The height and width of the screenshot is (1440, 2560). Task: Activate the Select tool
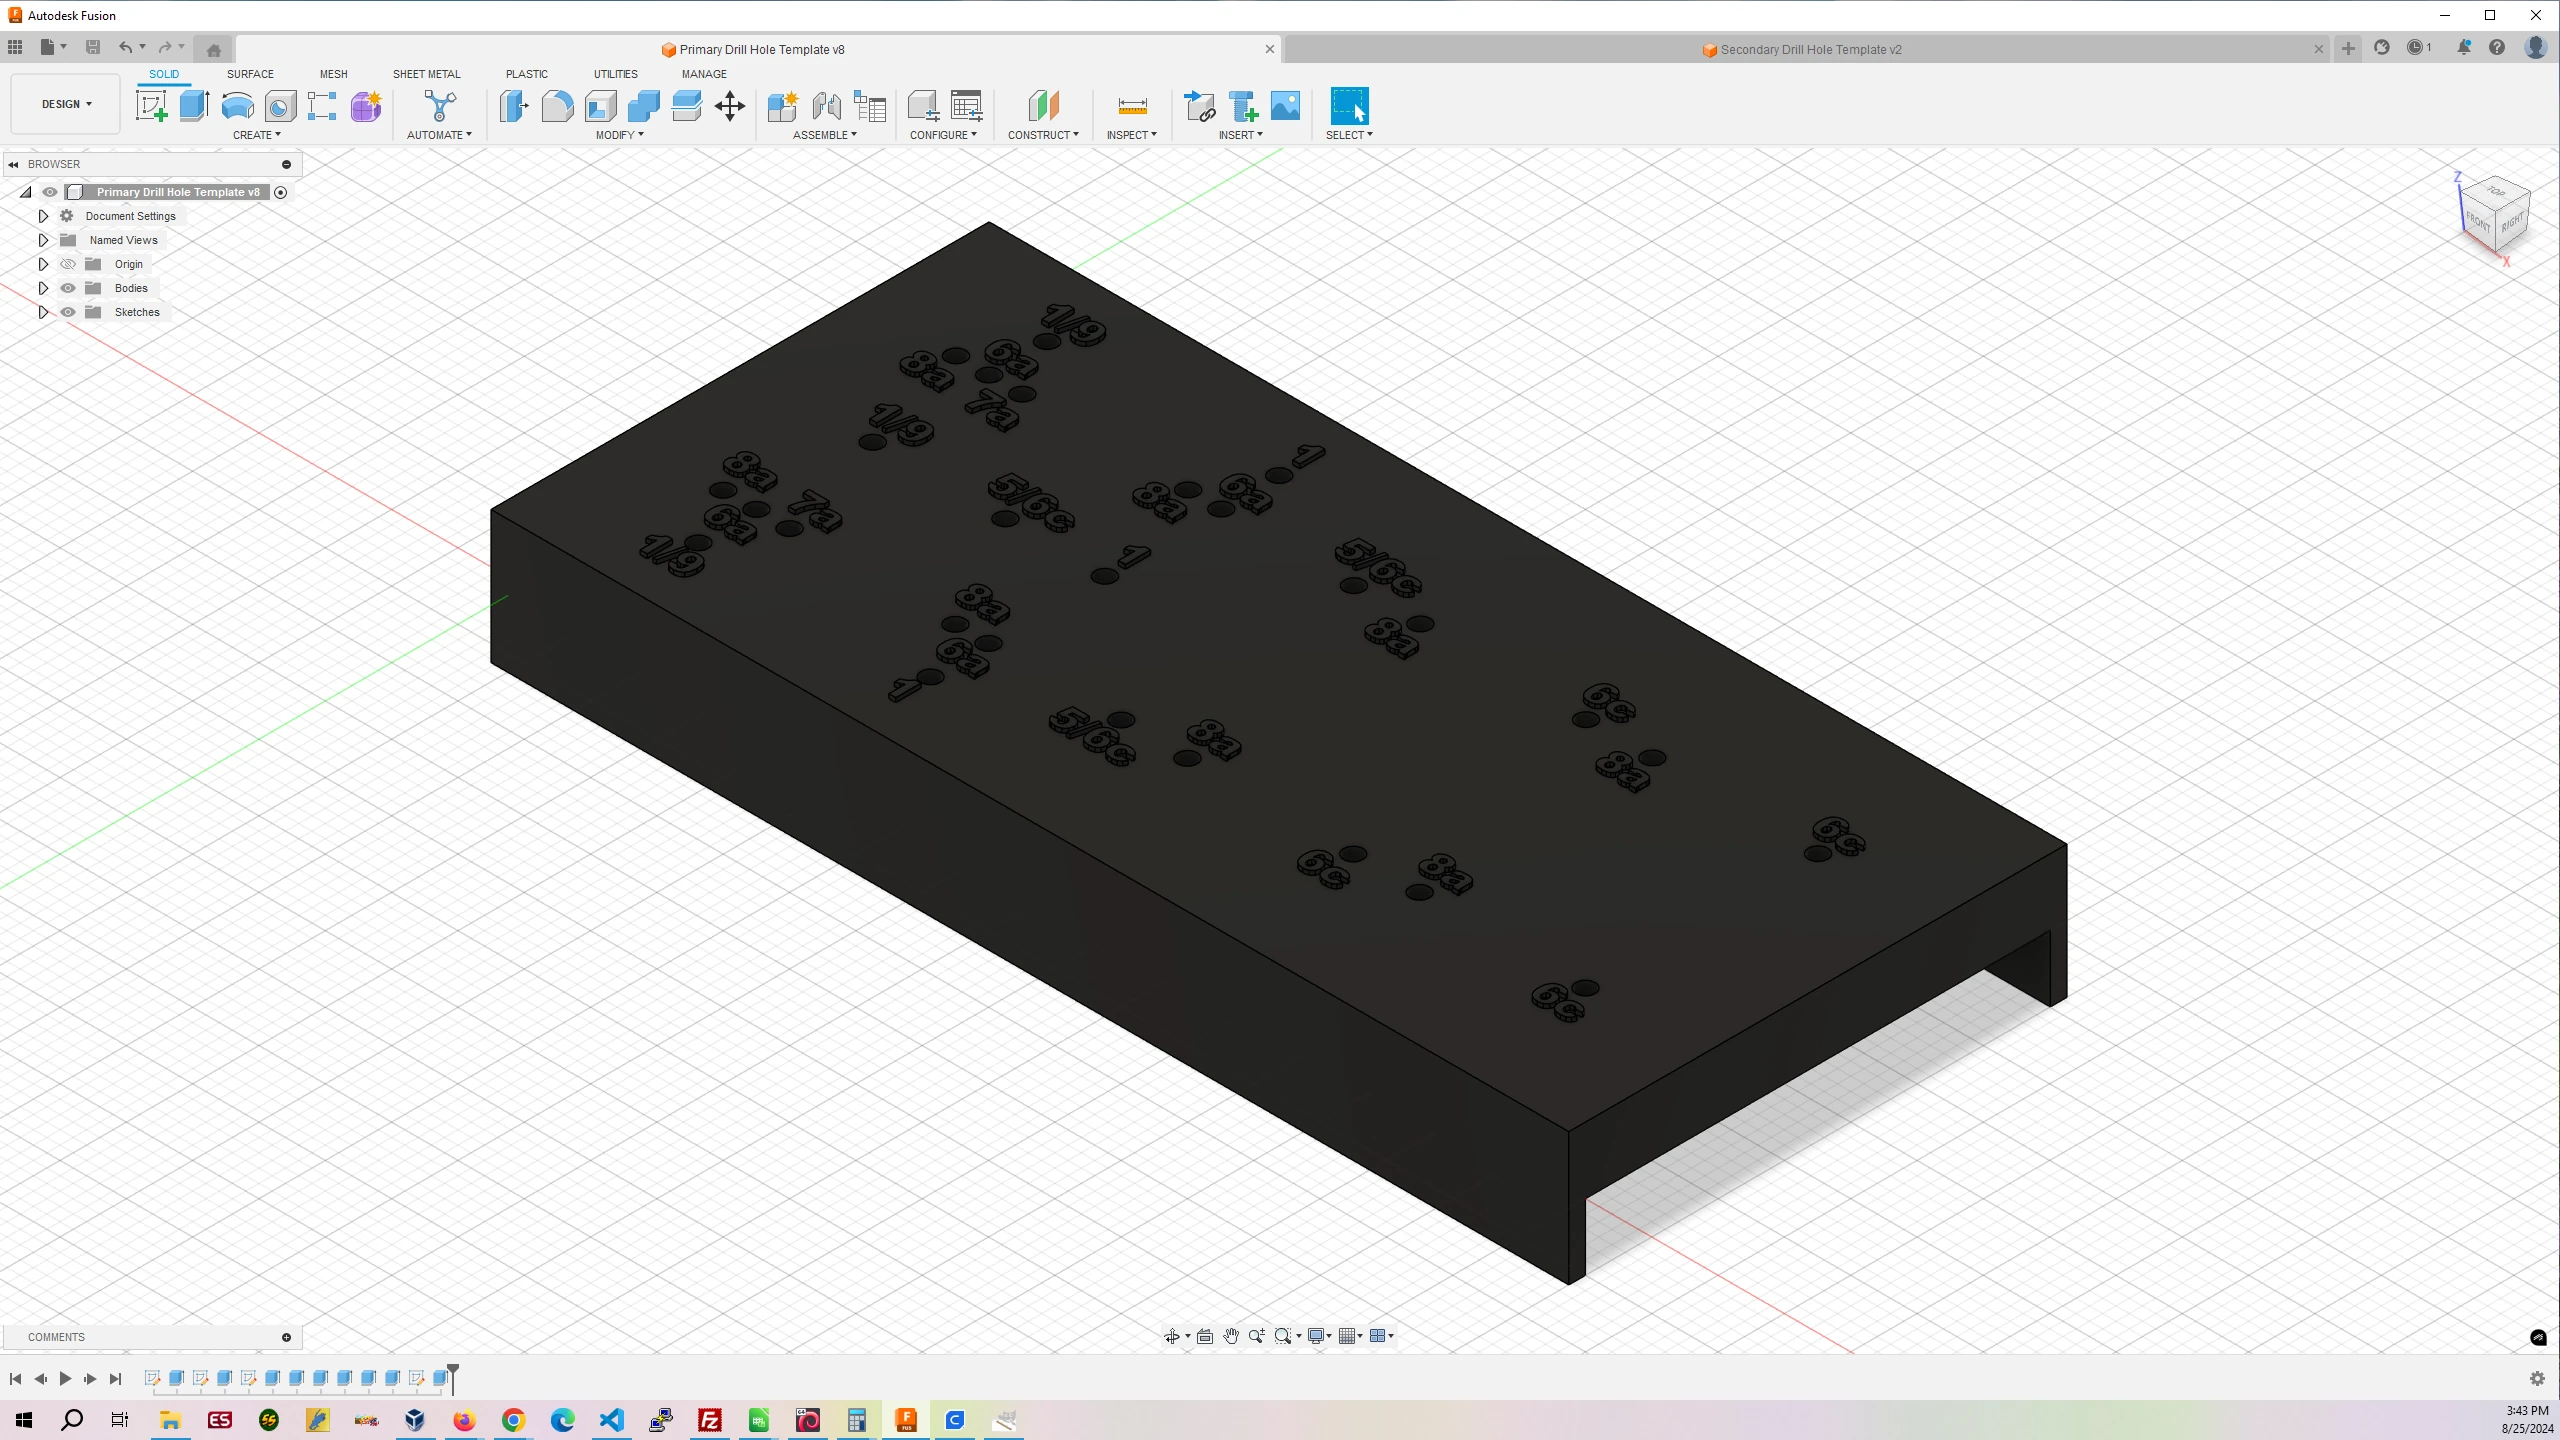(1349, 106)
